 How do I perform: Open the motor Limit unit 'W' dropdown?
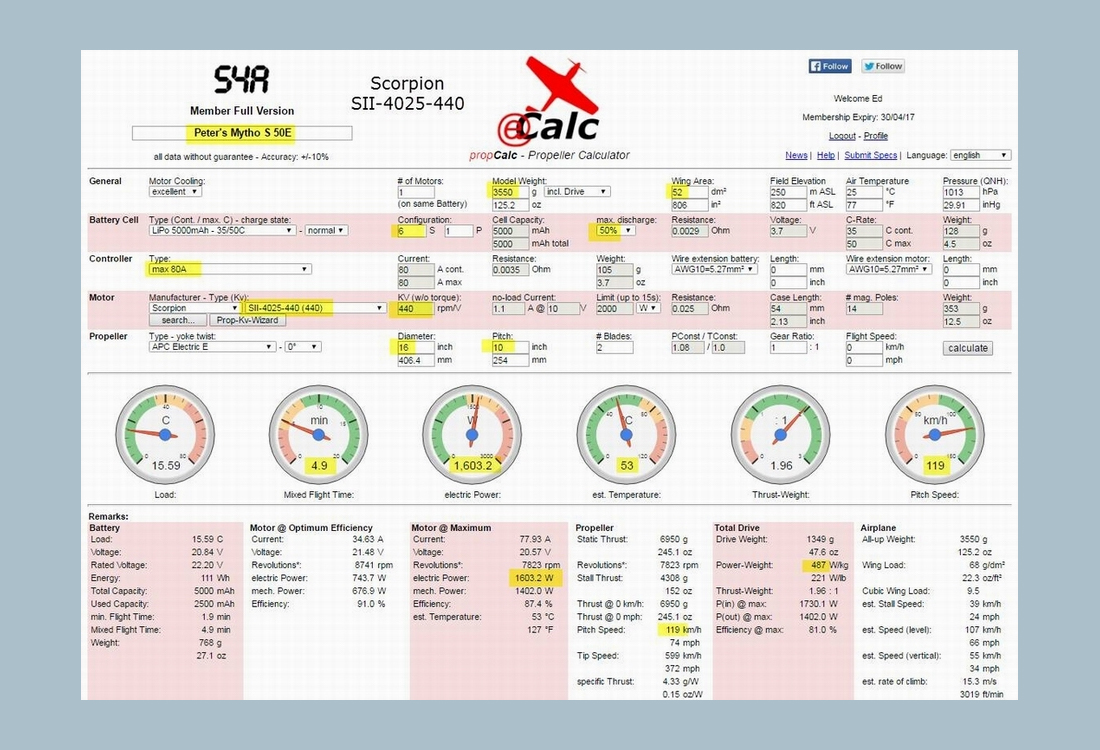click(x=648, y=308)
